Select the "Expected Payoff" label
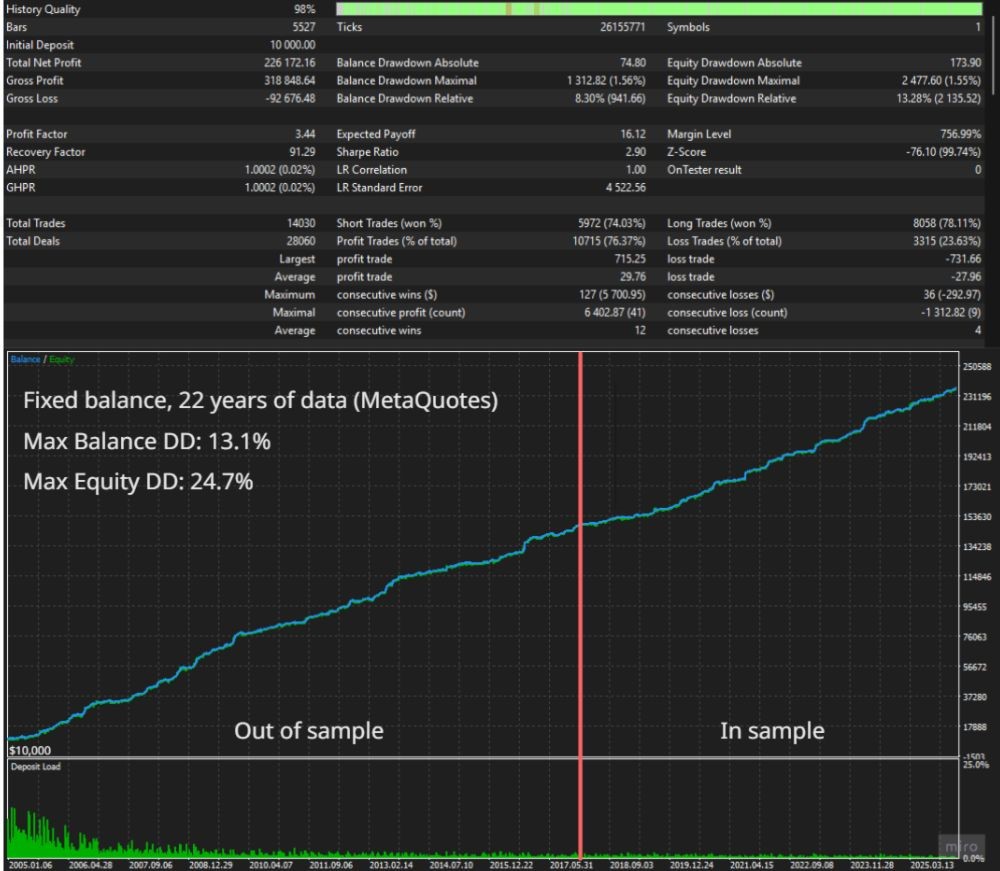The height and width of the screenshot is (871, 1000). [376, 134]
